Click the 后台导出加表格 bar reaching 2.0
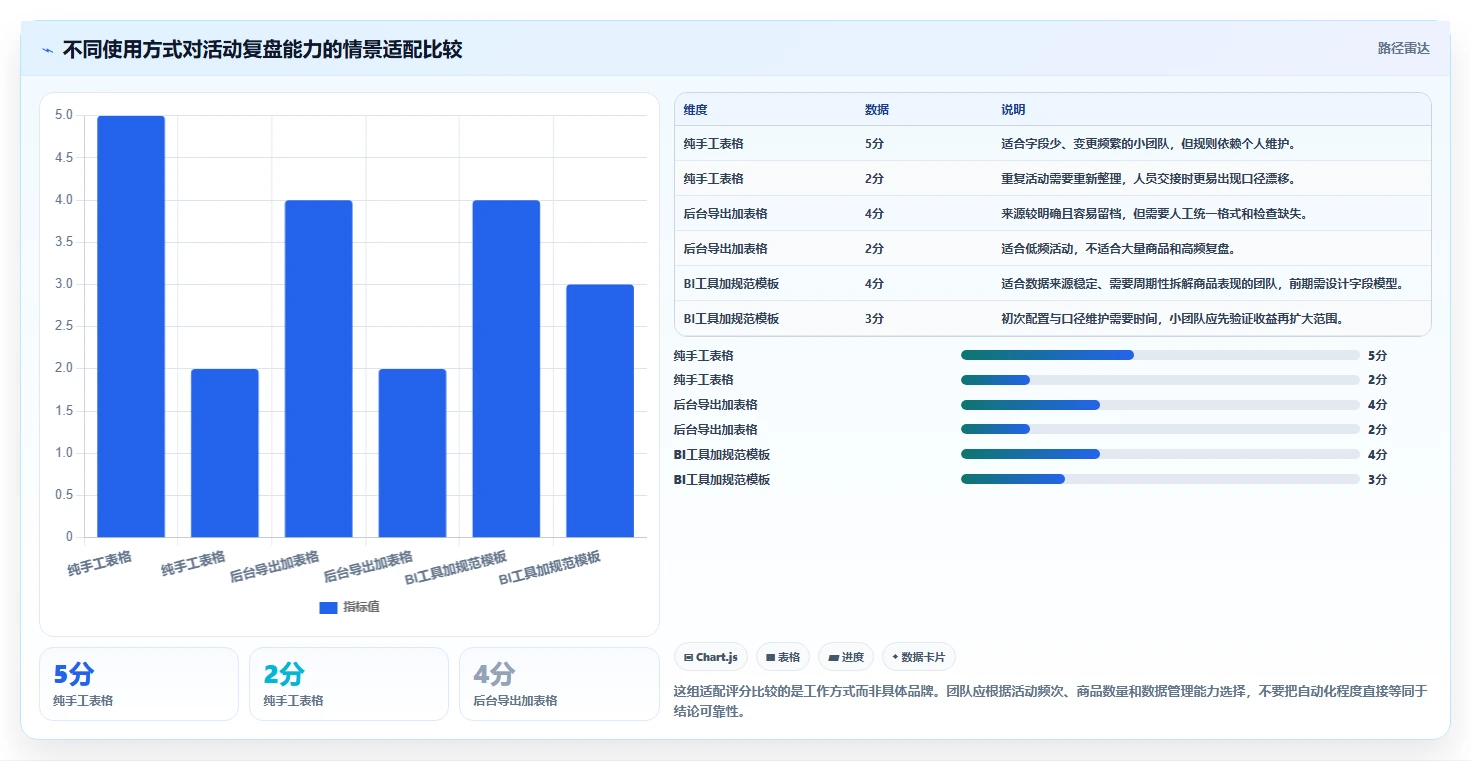 (412, 453)
